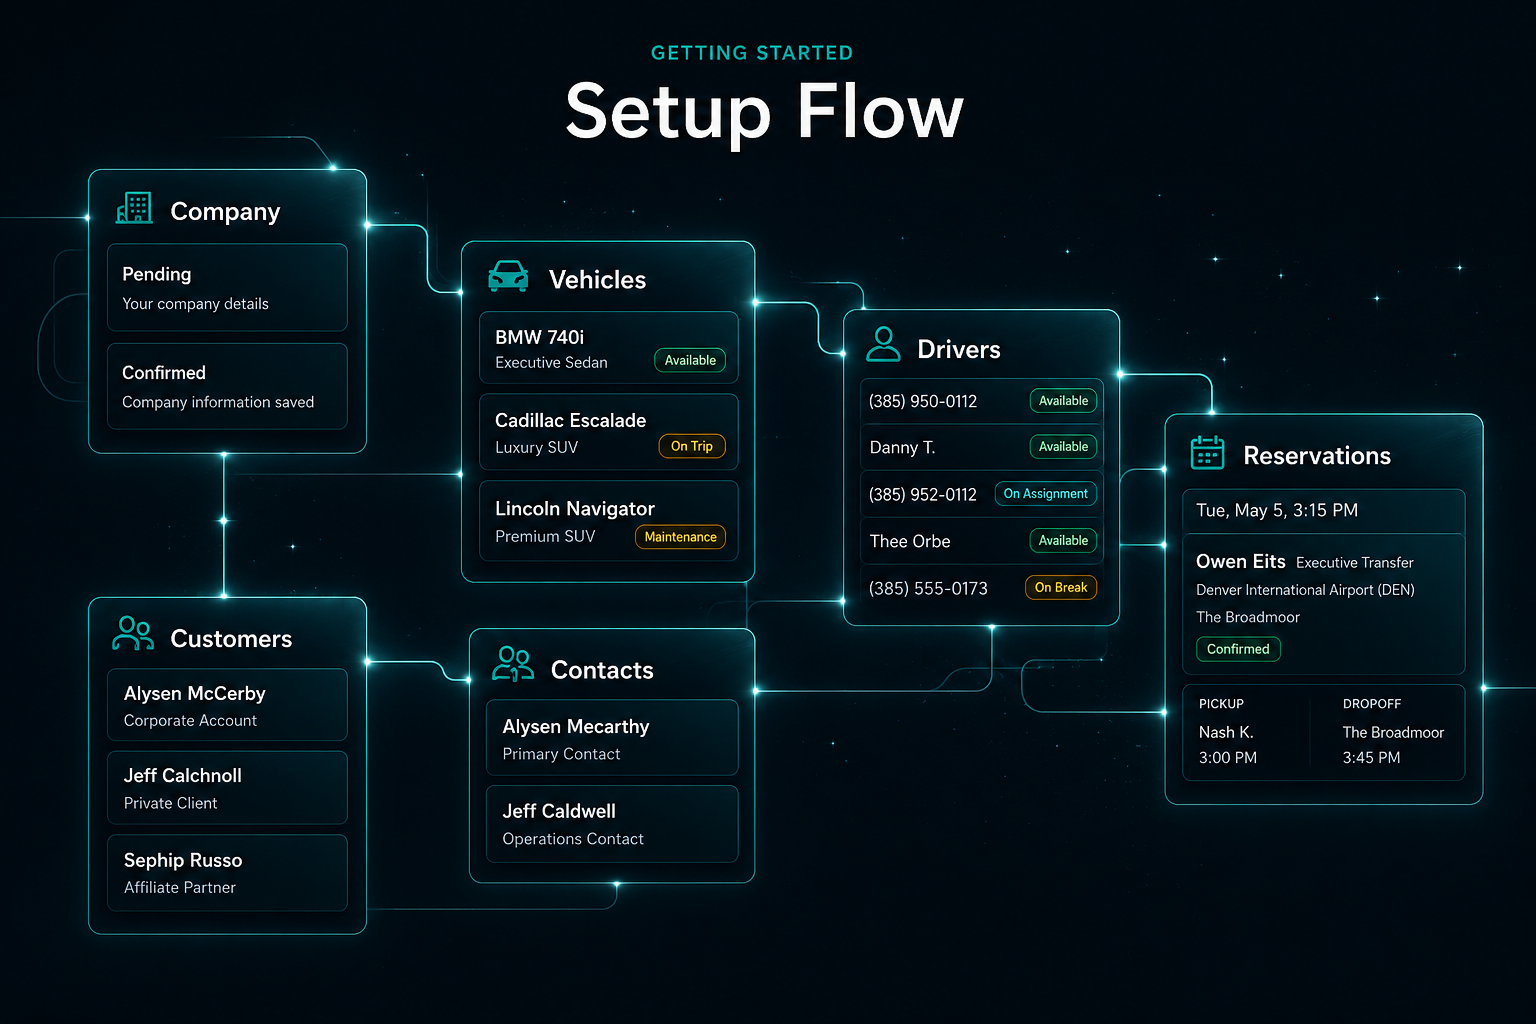
Task: Click the DROPOFF column label
Action: (x=1372, y=704)
